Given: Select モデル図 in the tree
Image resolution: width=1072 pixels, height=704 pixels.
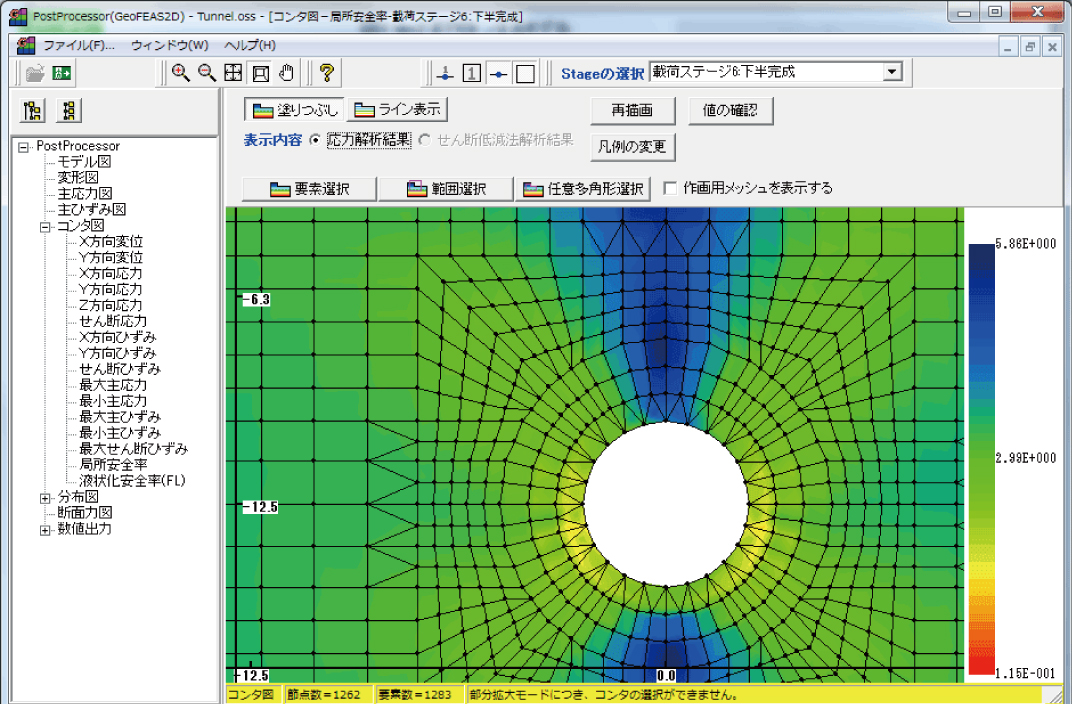Looking at the screenshot, I should click(84, 162).
